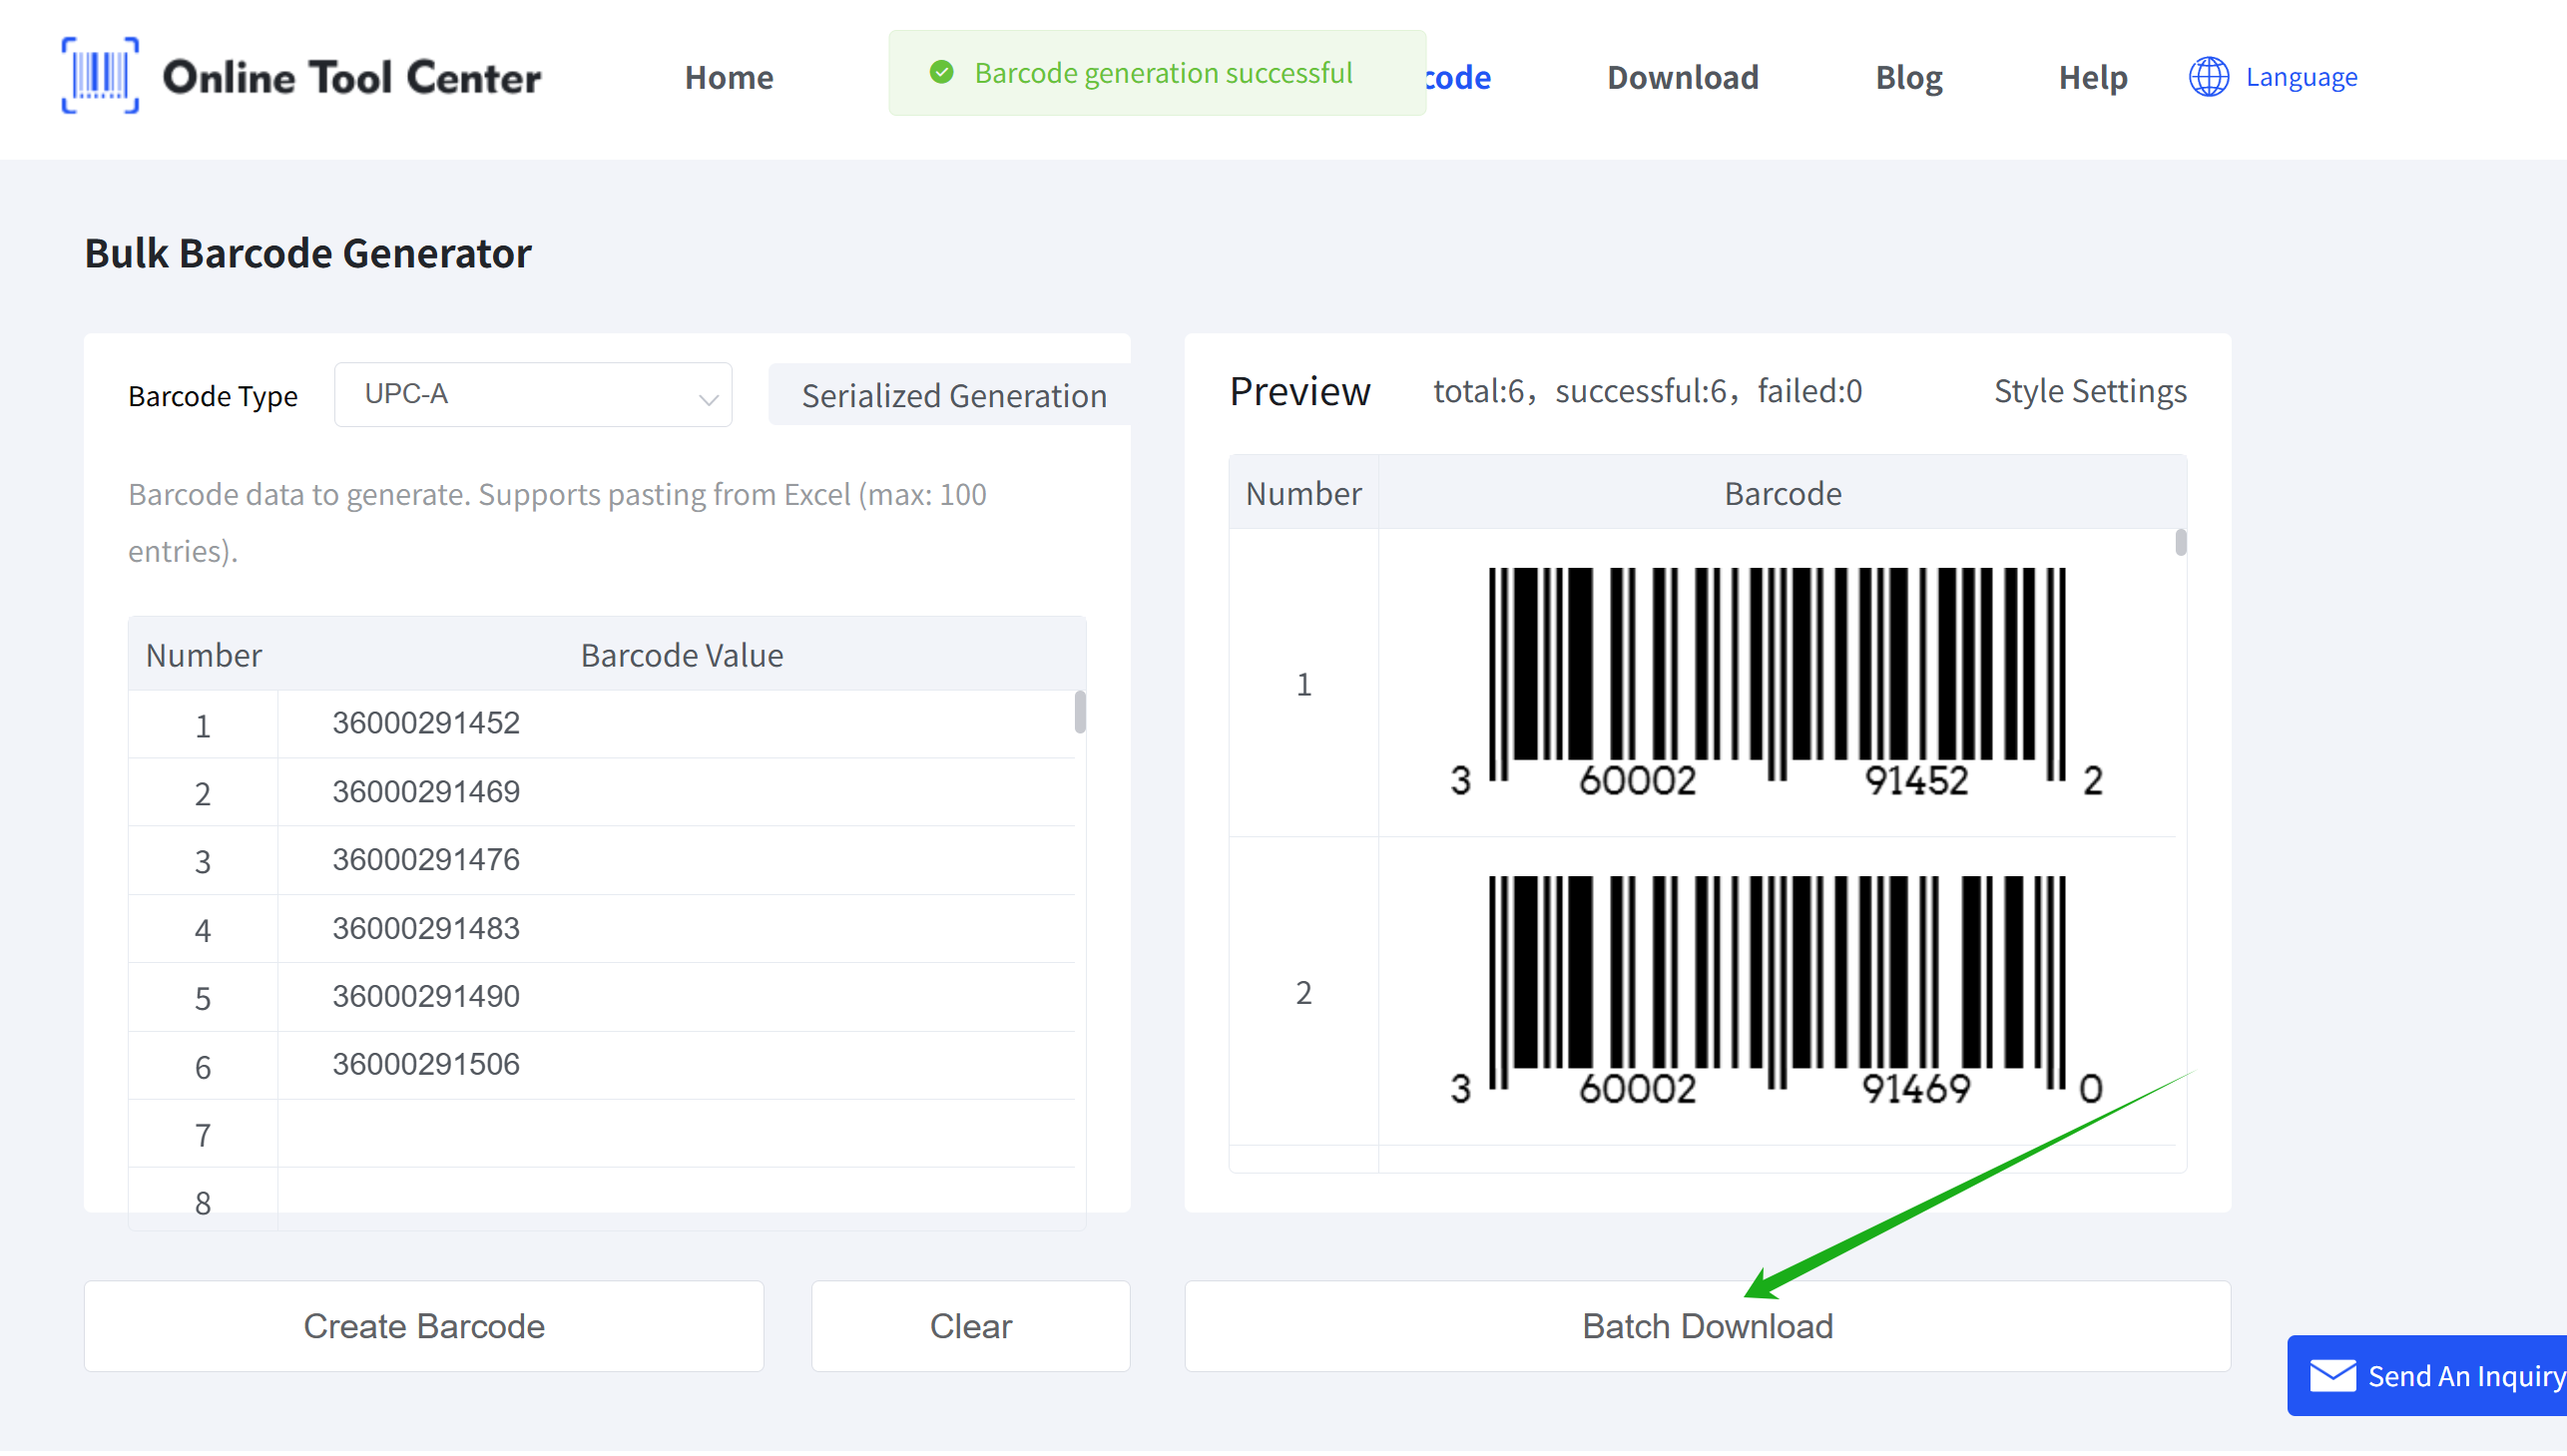Click Batch Download to save all barcodes
2567x1456 pixels.
coord(1707,1325)
